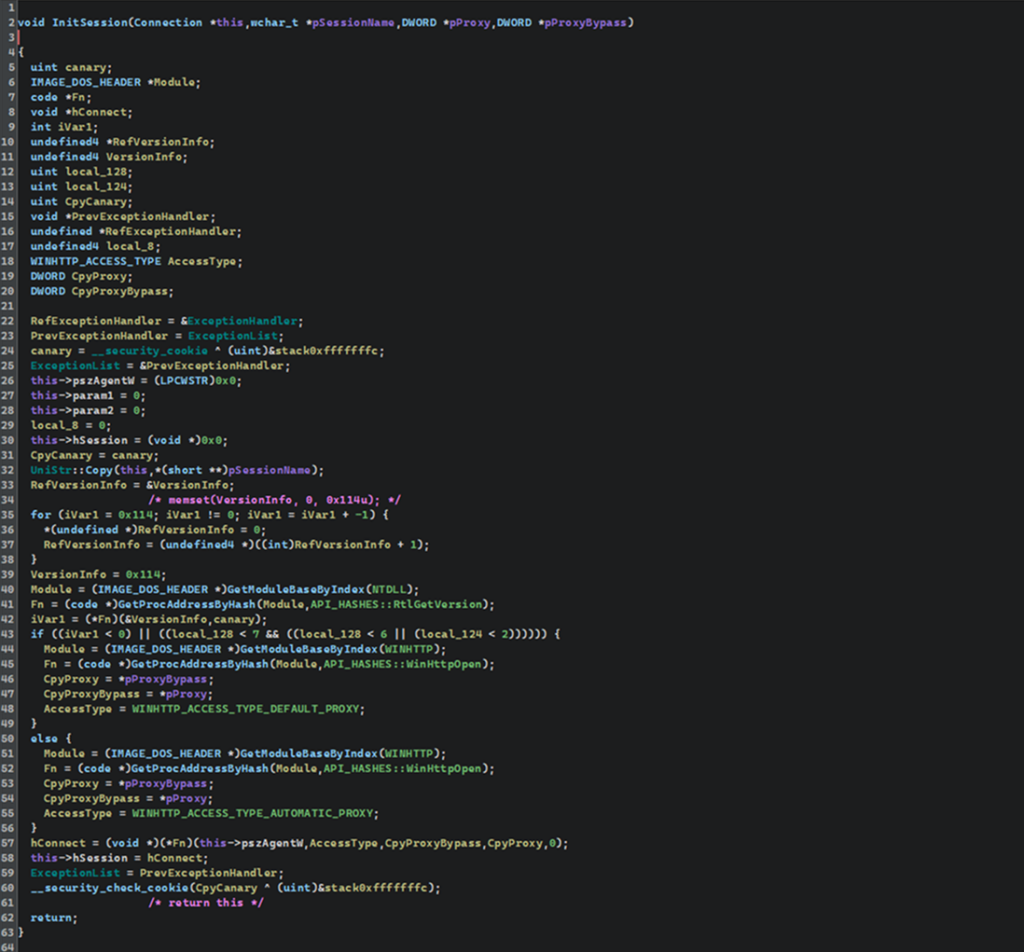Click the Connection type in function signature

(170, 22)
